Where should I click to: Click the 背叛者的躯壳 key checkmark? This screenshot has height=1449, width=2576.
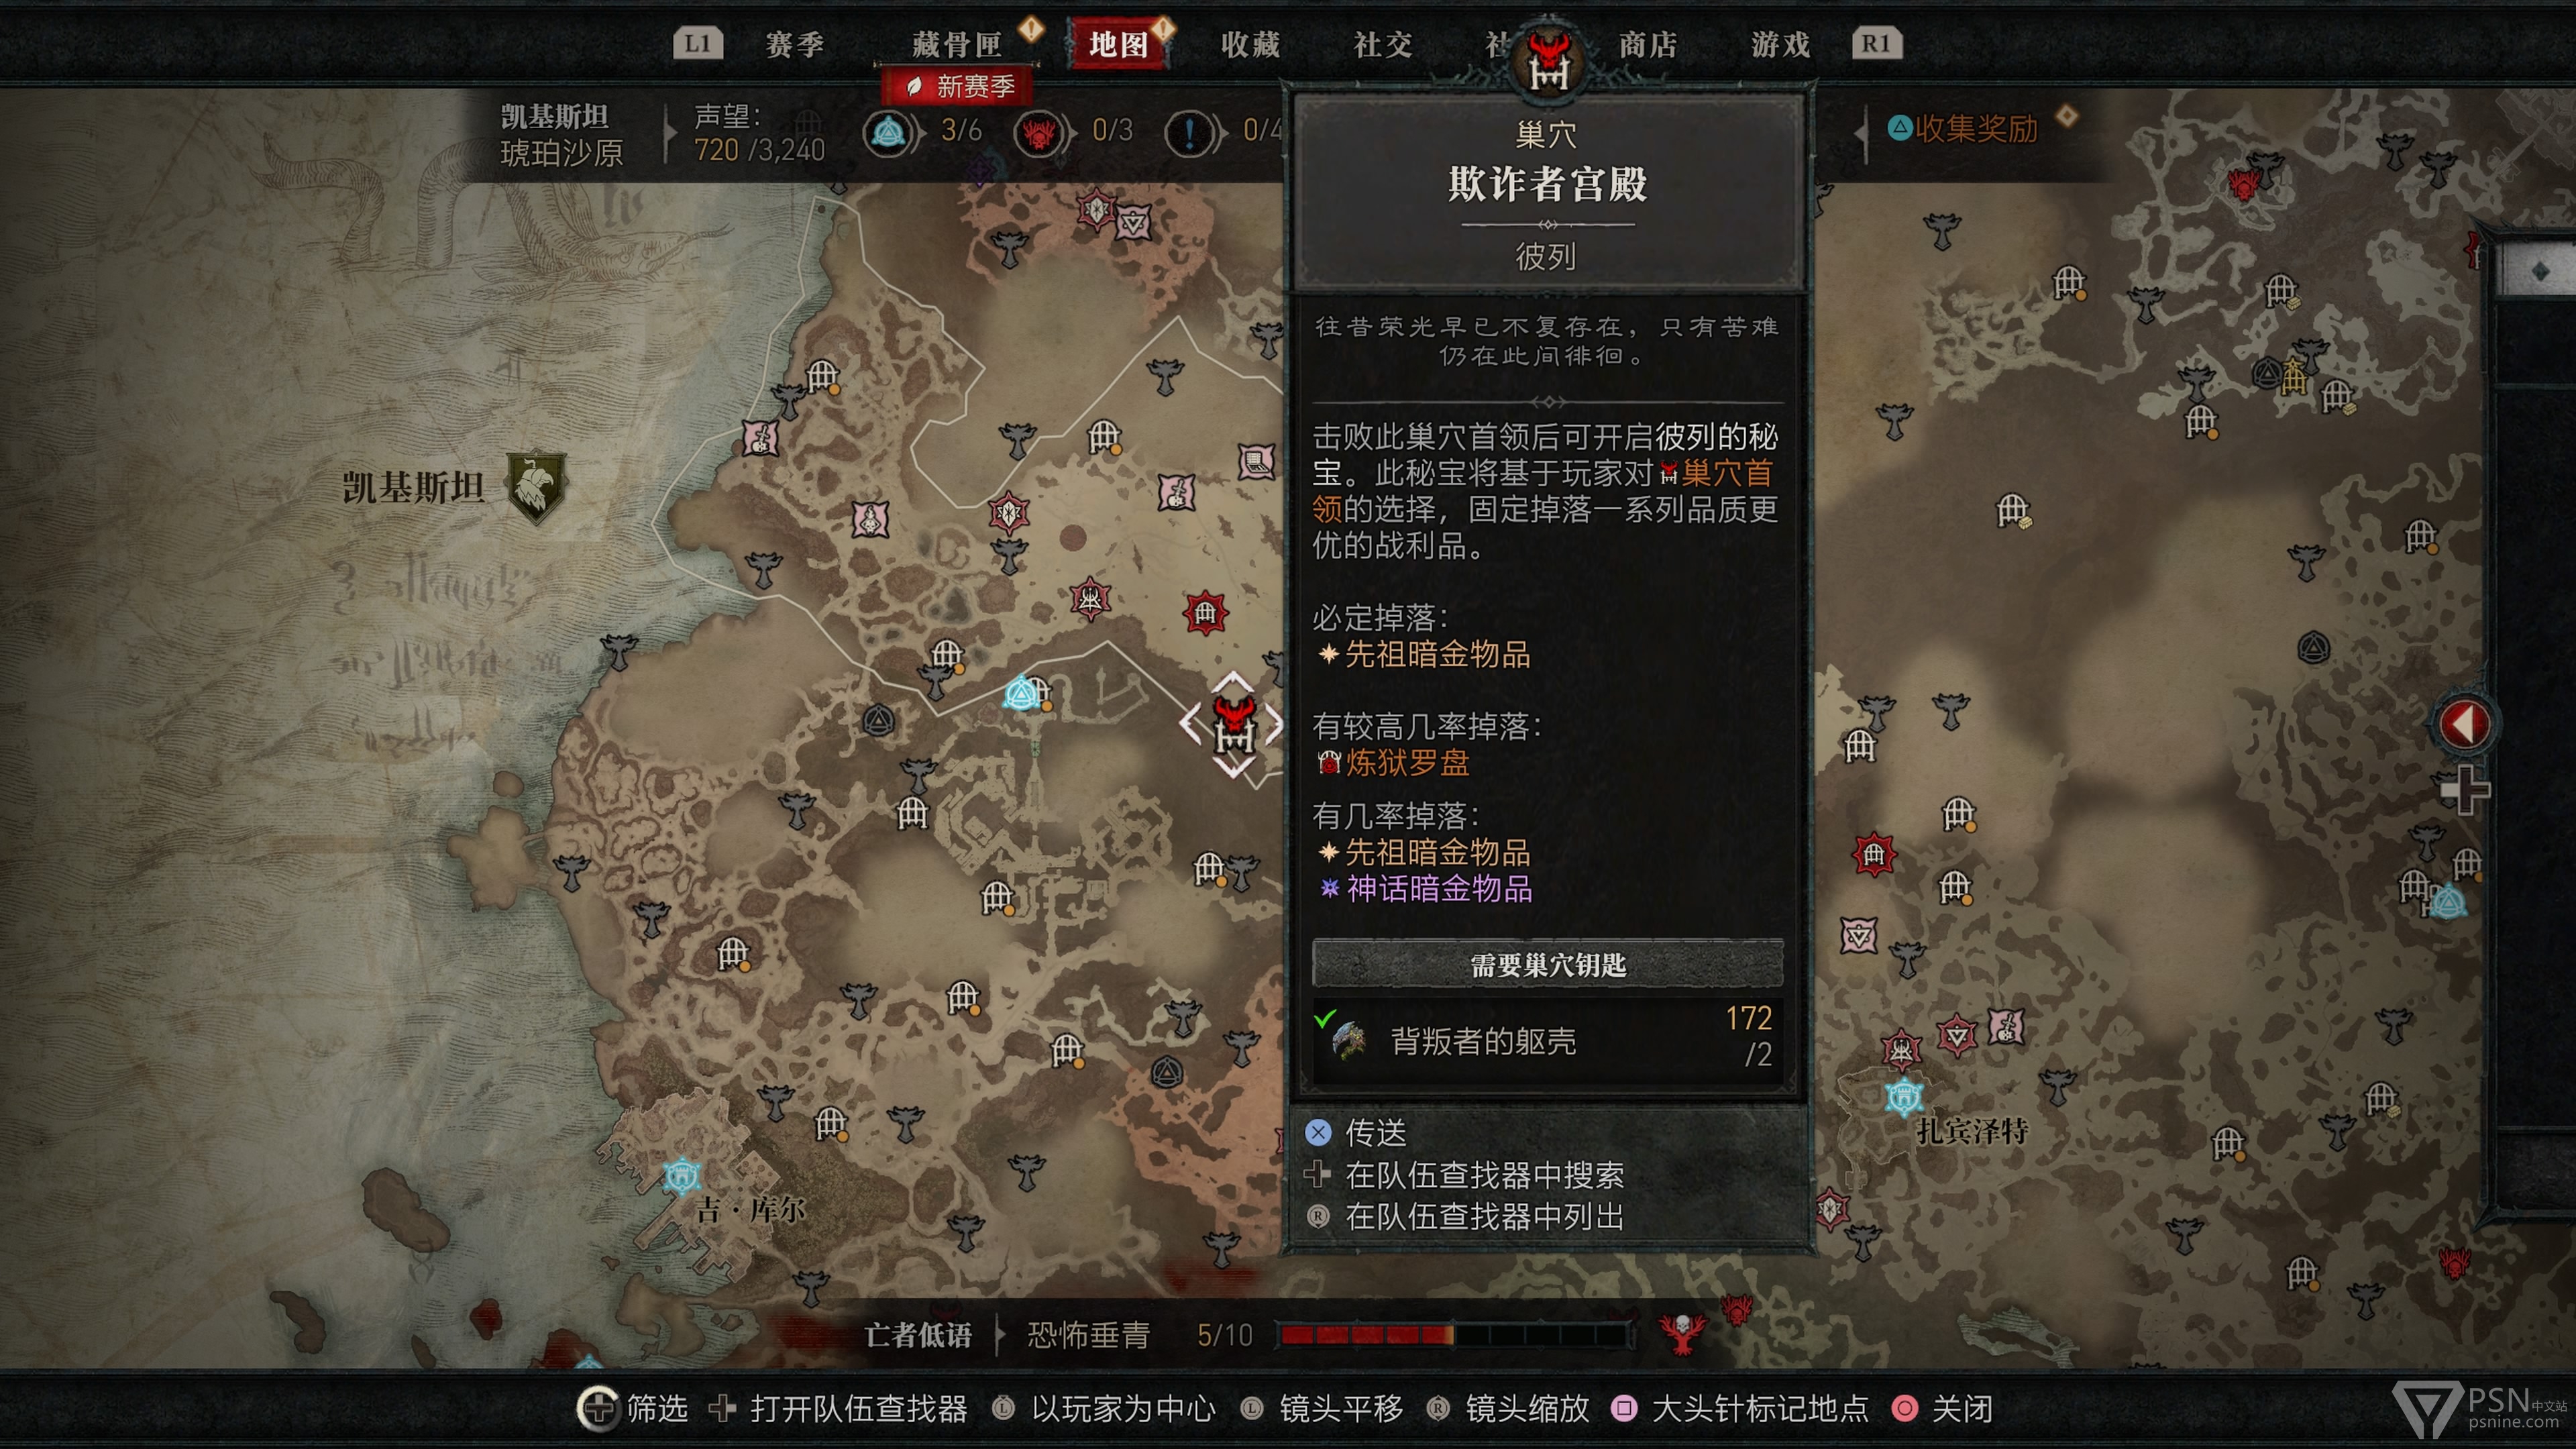pyautogui.click(x=1325, y=1018)
